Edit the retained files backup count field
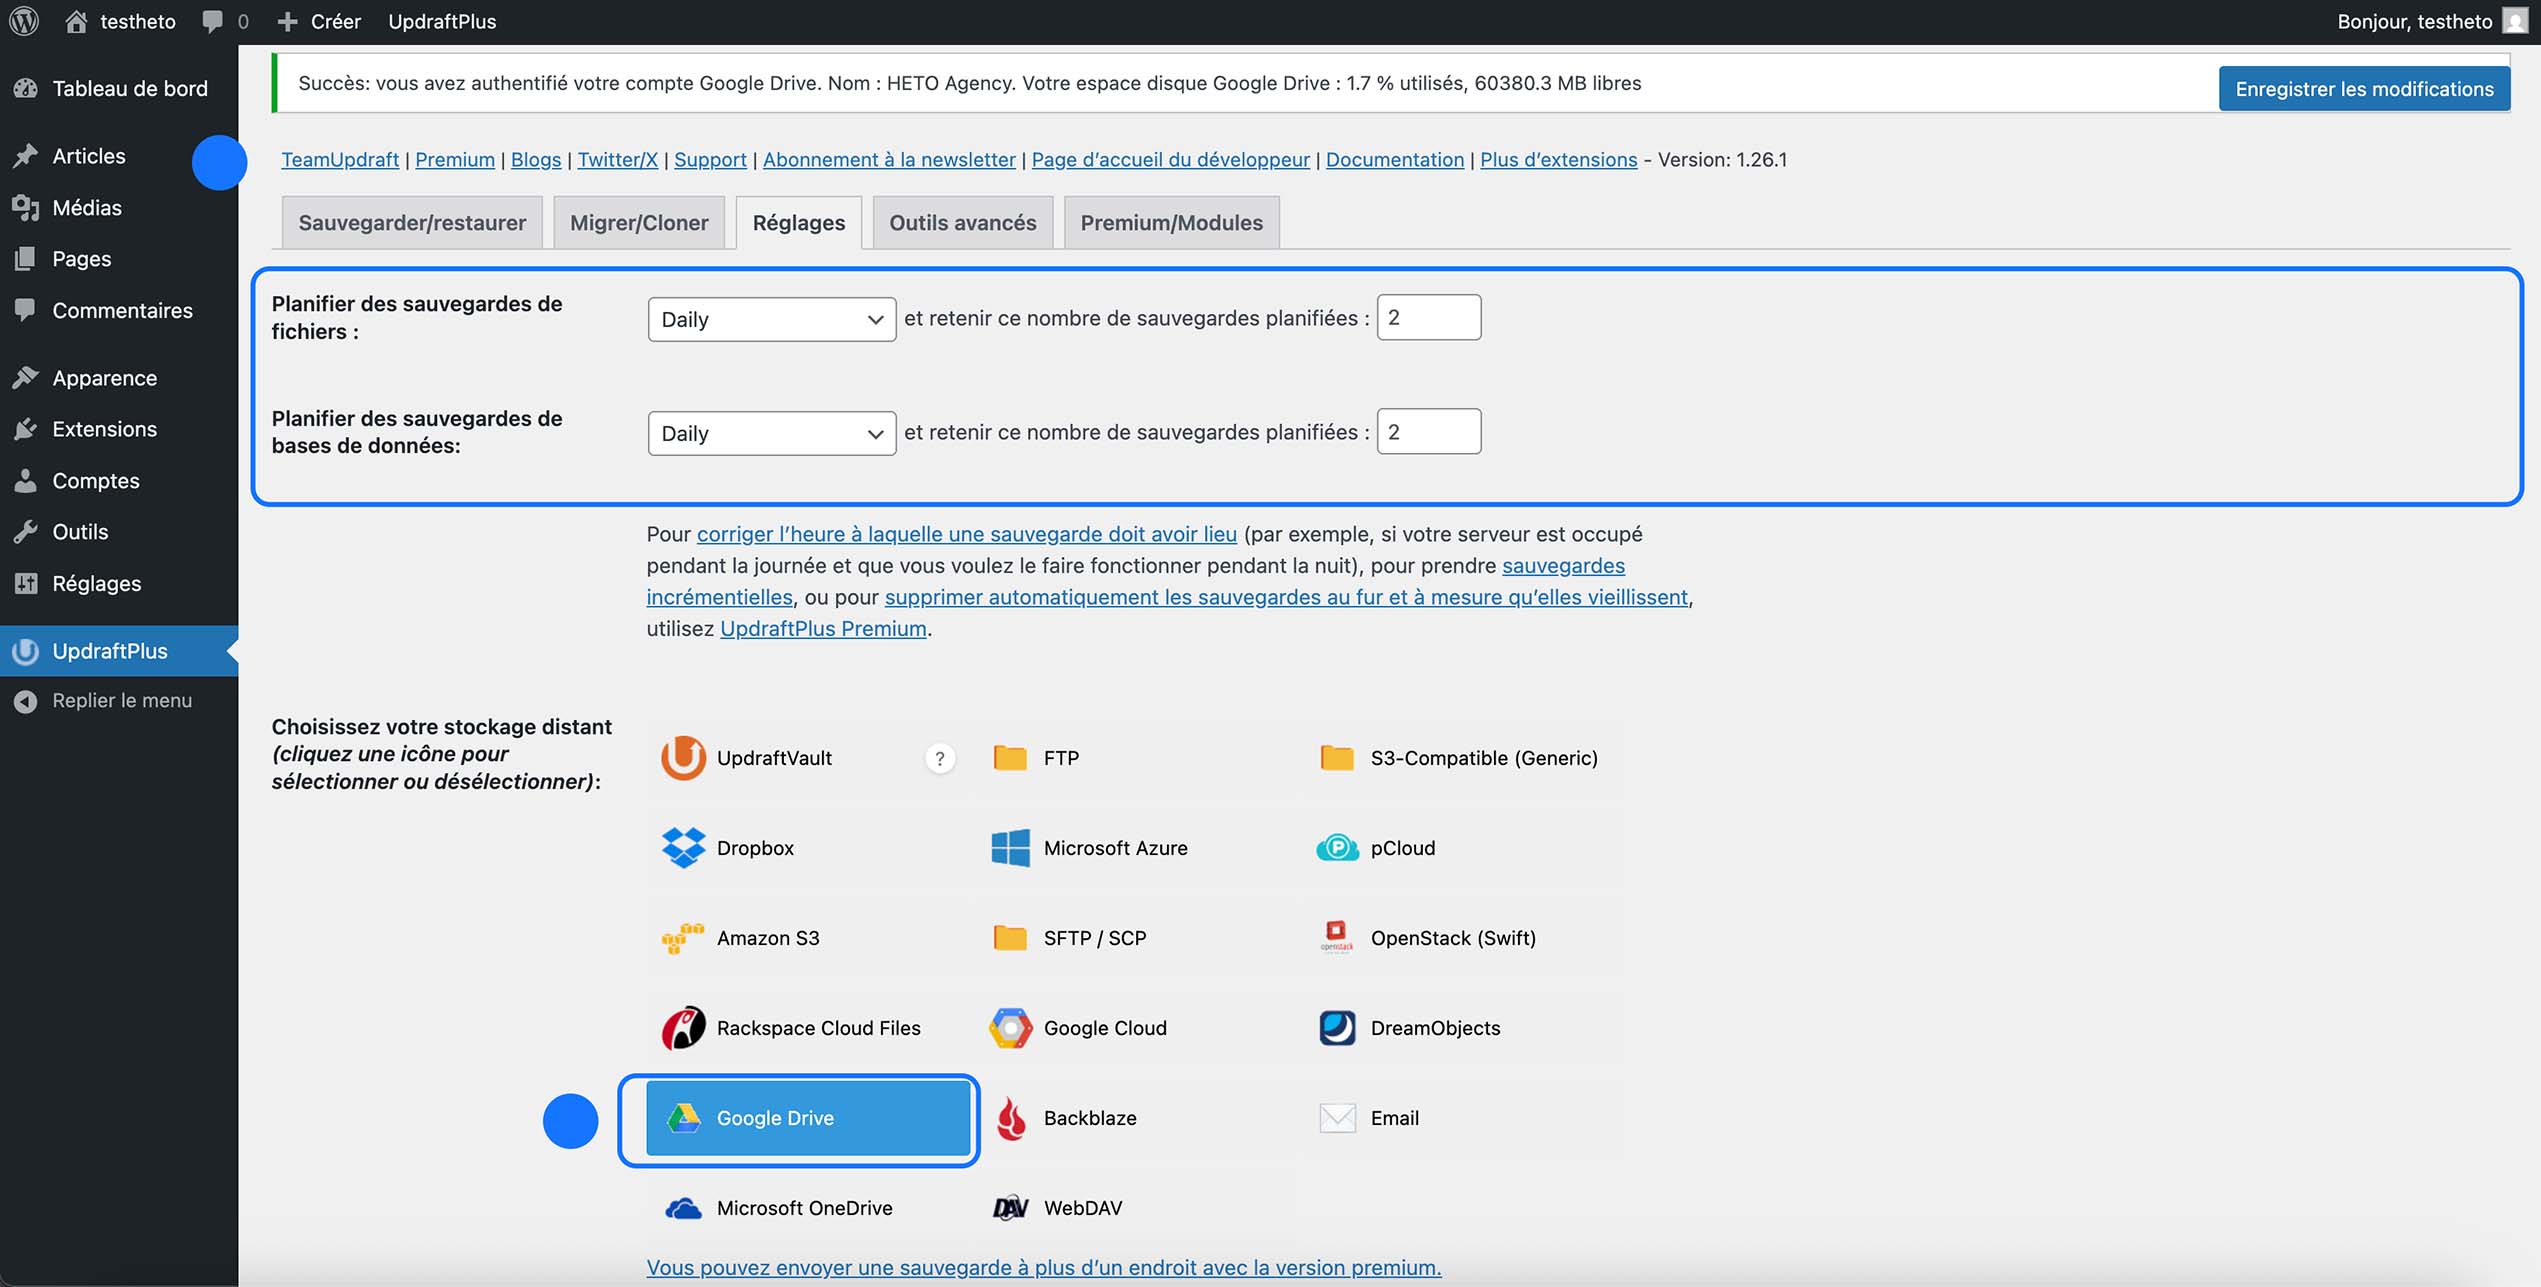The width and height of the screenshot is (2541, 1287). (x=1428, y=317)
